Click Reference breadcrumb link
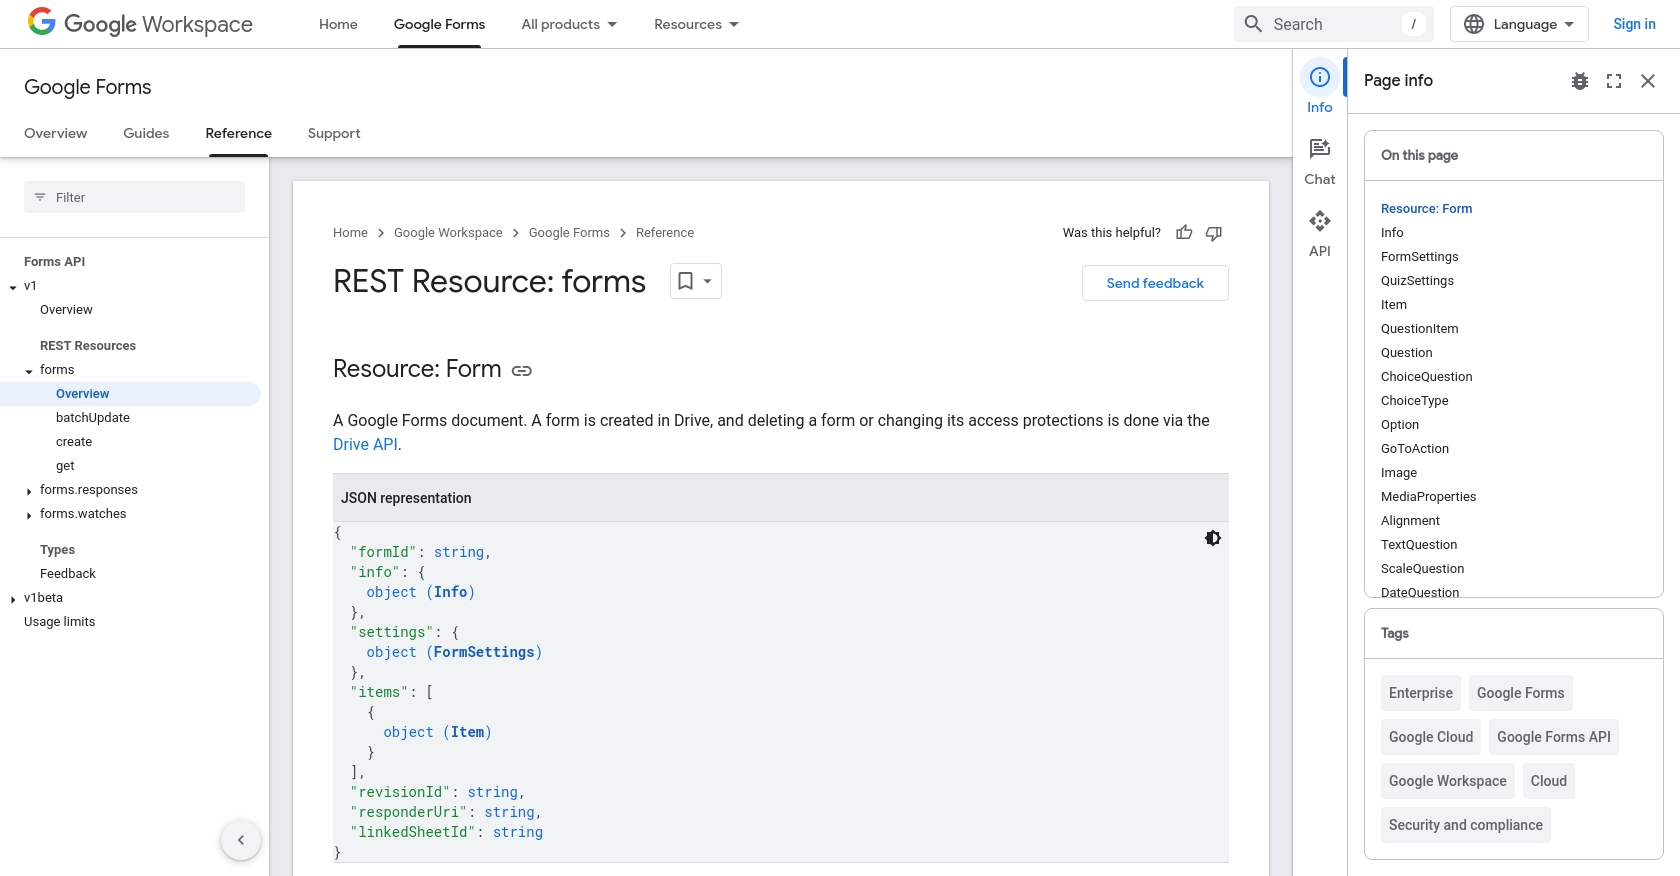 pyautogui.click(x=665, y=233)
